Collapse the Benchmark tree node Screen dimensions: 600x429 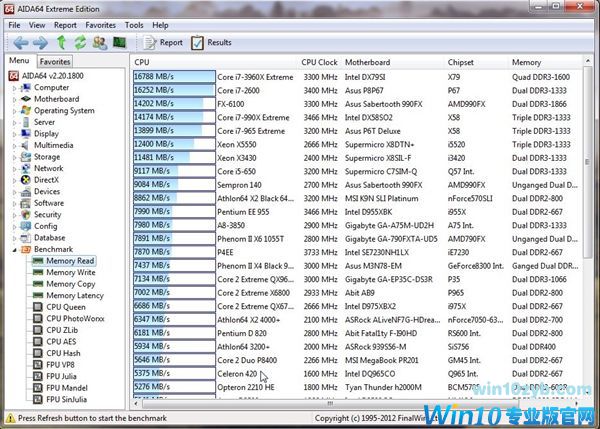point(15,249)
